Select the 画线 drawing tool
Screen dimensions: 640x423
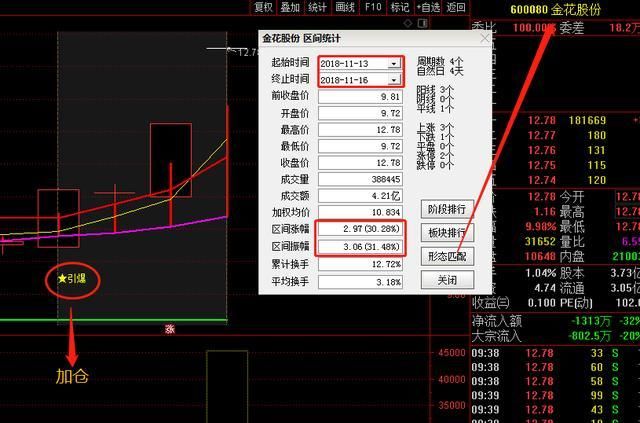point(345,7)
